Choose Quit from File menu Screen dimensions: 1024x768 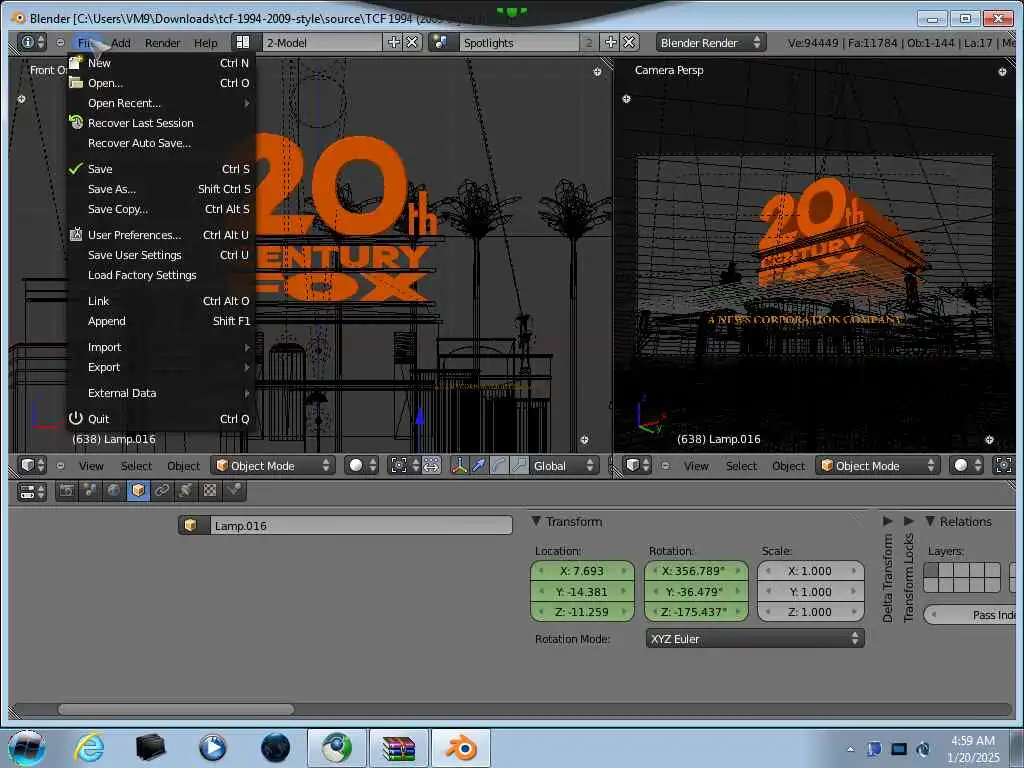click(x=161, y=419)
